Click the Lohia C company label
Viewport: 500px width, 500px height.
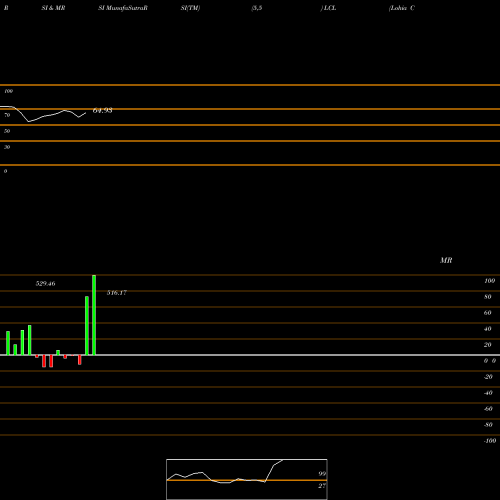[x=402, y=8]
